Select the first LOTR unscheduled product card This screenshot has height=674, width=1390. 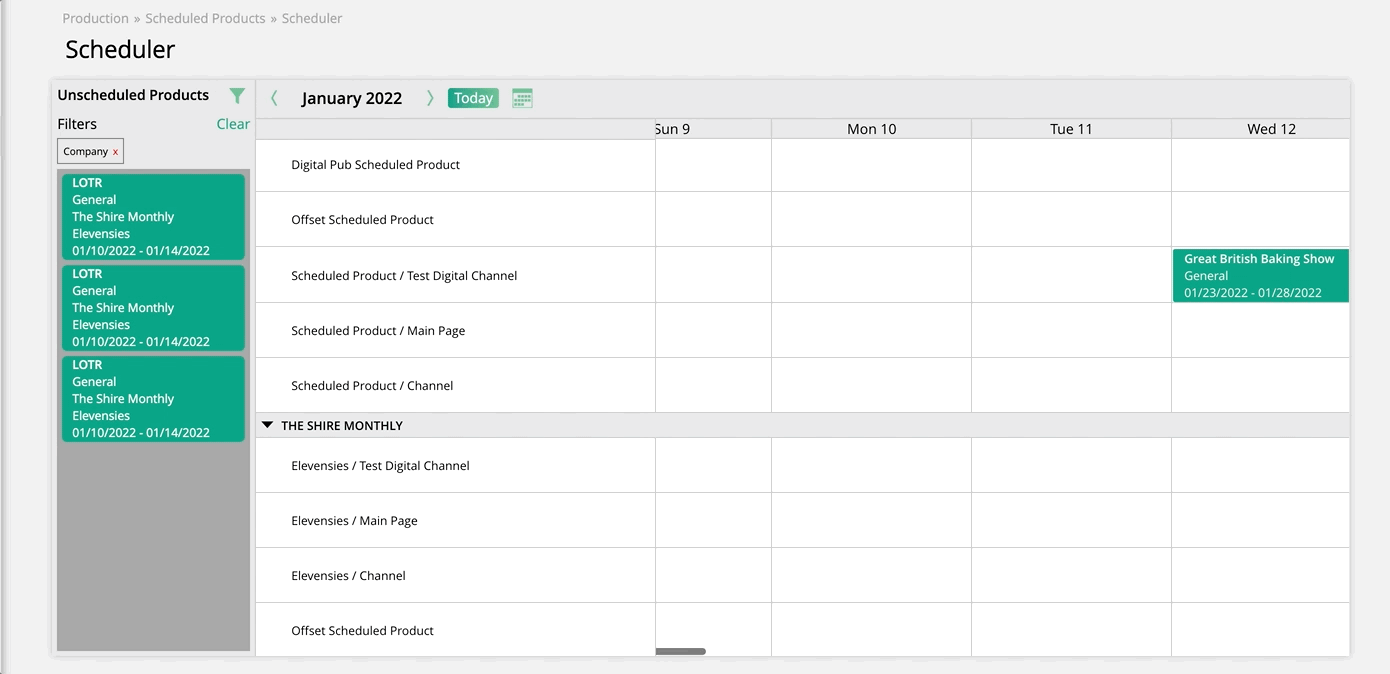click(x=153, y=217)
